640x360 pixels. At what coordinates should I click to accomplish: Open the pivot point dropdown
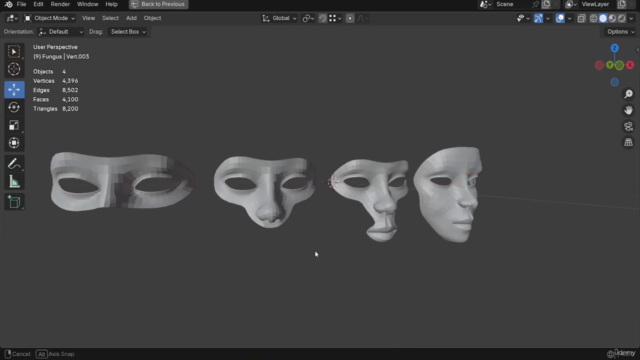click(x=308, y=18)
